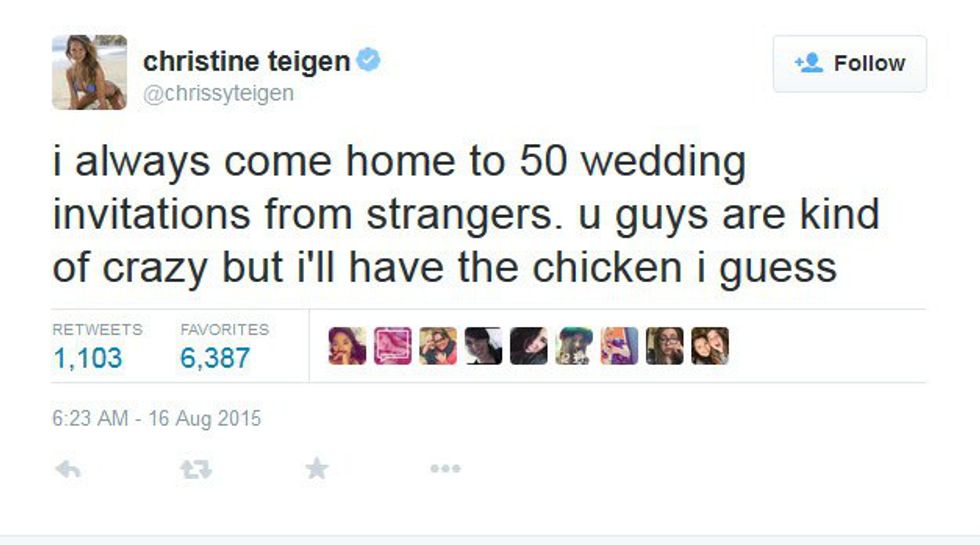Open the @chrissyteigen handle link
The image size is (980, 545).
point(219,93)
